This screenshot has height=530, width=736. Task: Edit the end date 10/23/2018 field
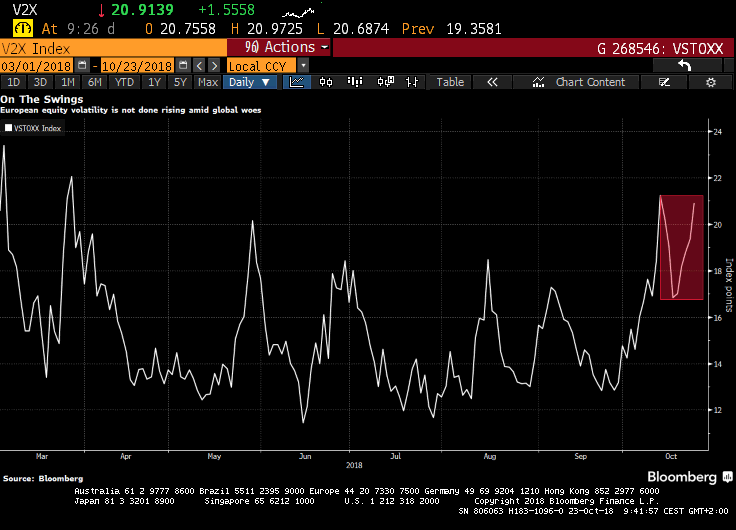pos(137,66)
